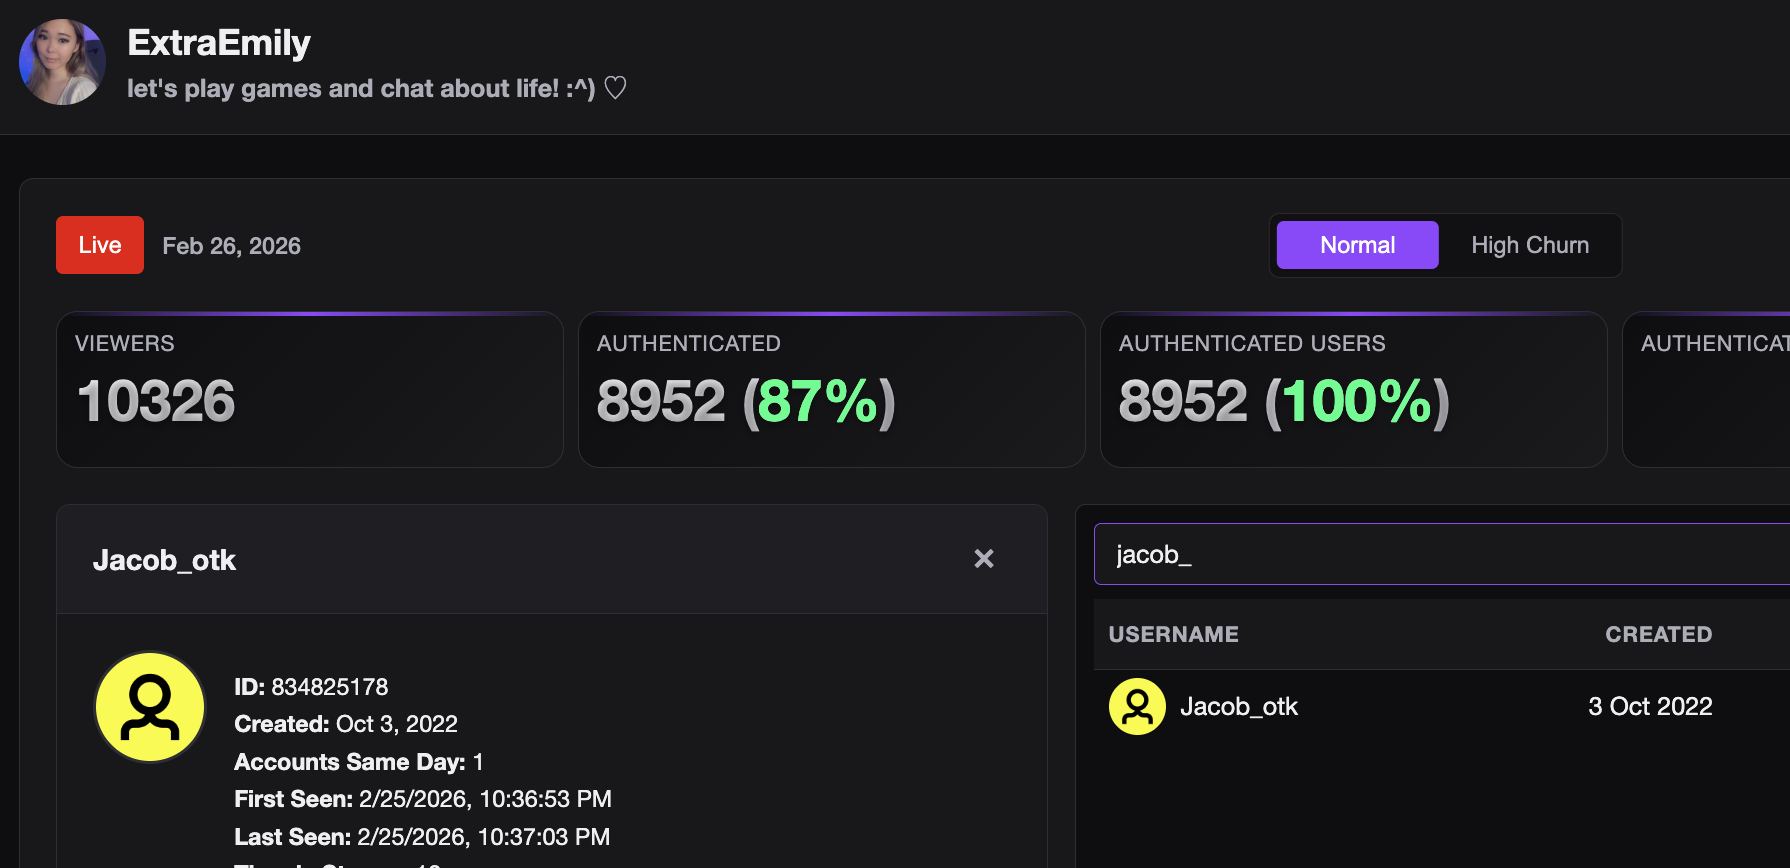
Task: Click the red Live badge
Action: pos(100,245)
